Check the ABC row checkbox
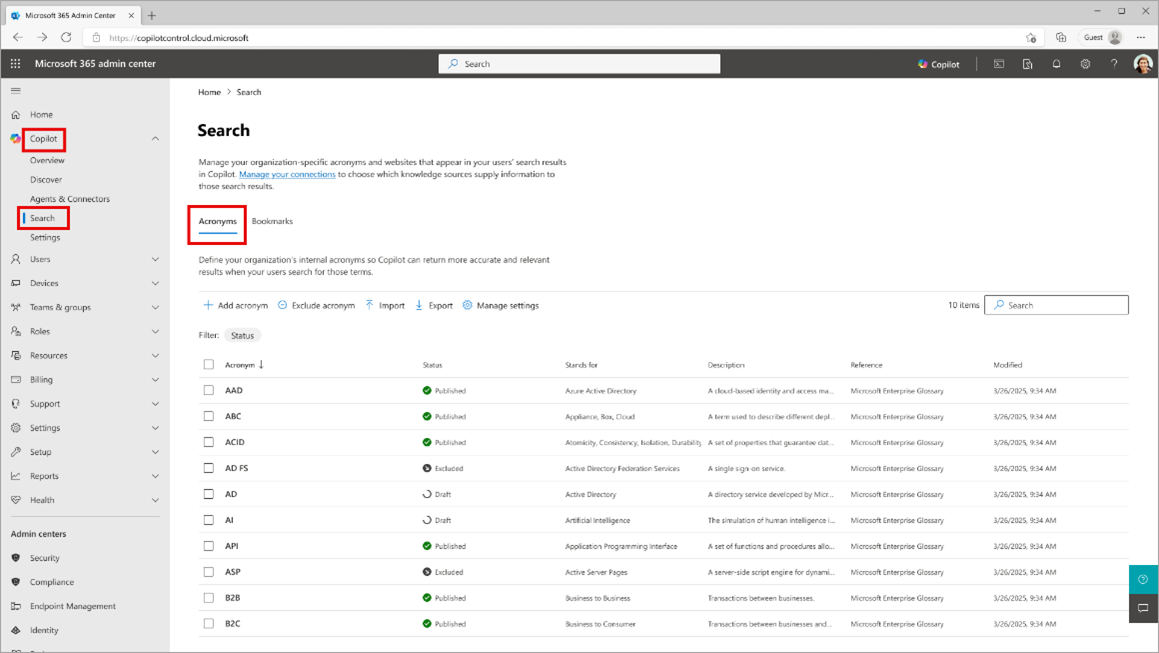Image resolution: width=1159 pixels, height=653 pixels. pyautogui.click(x=208, y=416)
